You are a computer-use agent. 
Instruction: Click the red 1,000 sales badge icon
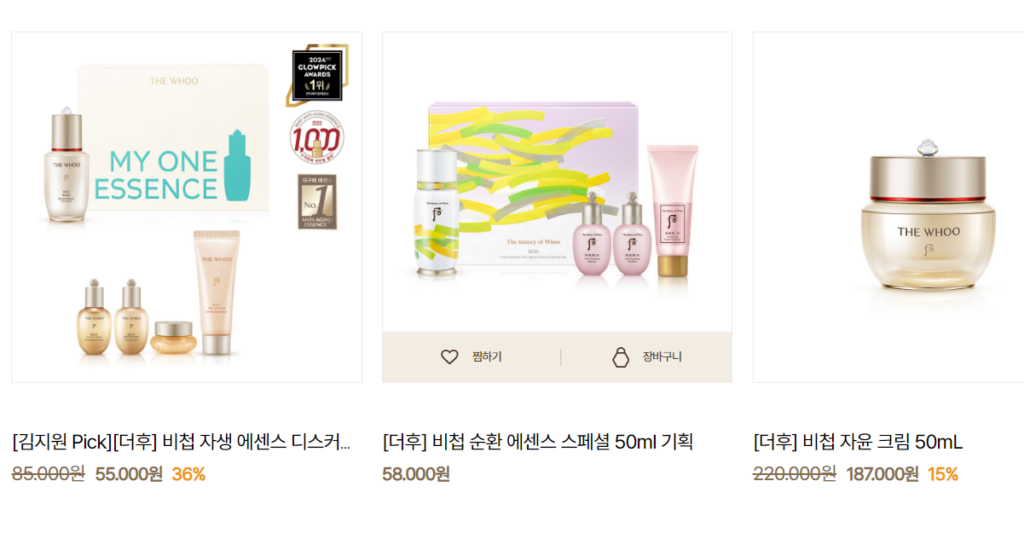(x=317, y=139)
